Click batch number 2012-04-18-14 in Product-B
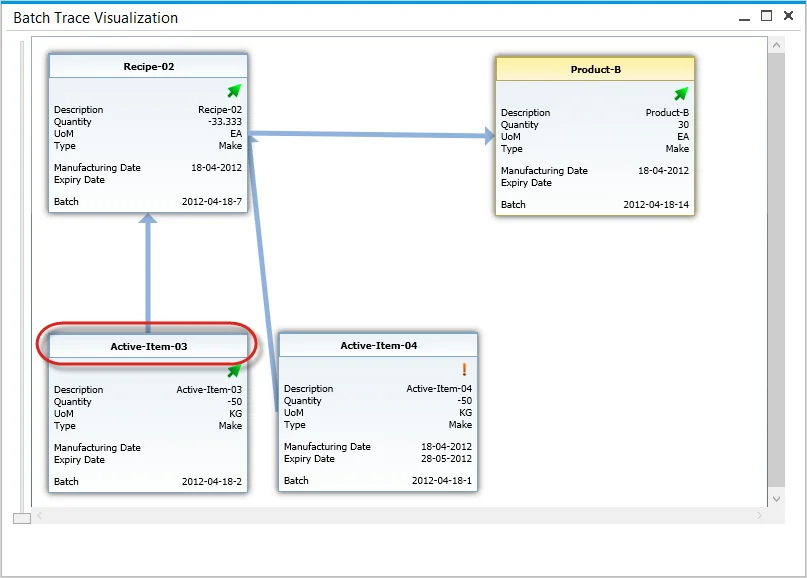The width and height of the screenshot is (807, 578). coord(656,205)
